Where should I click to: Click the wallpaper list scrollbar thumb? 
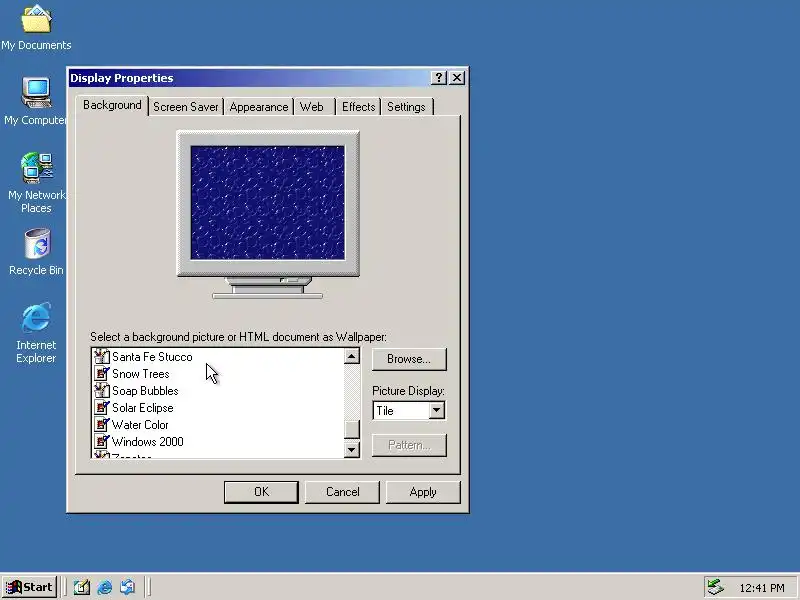coord(352,429)
